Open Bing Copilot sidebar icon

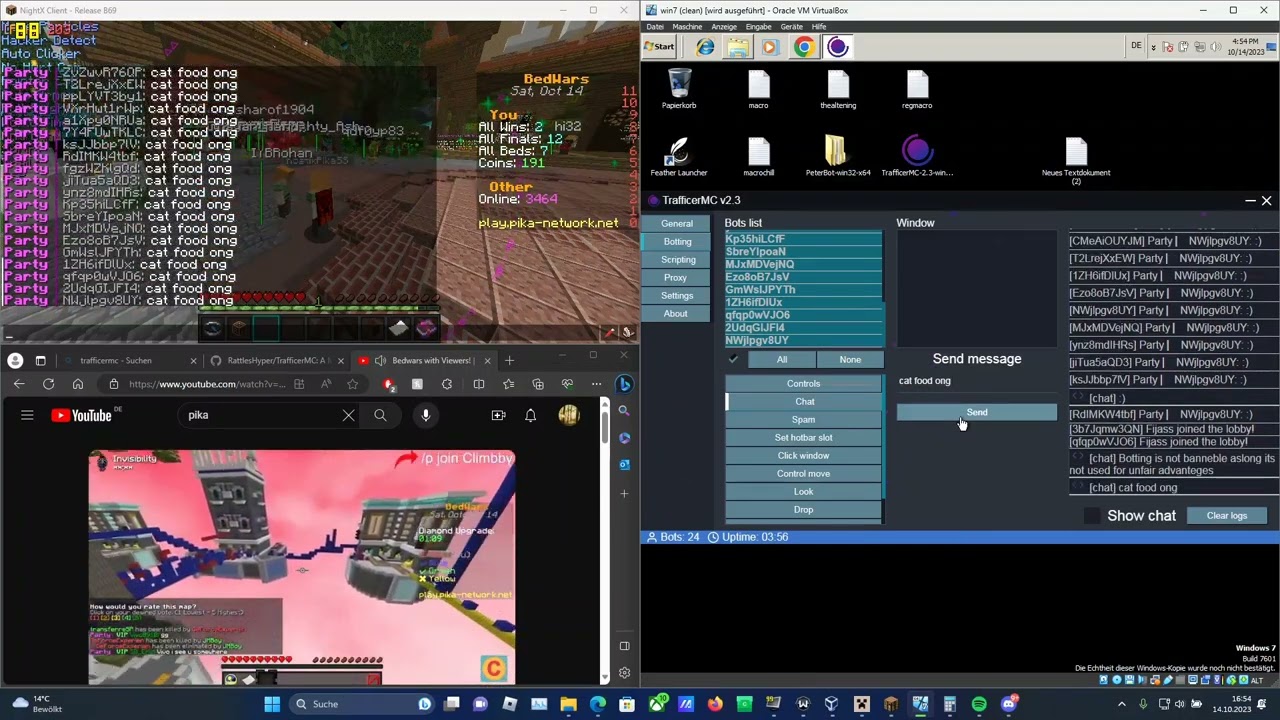(x=624, y=384)
